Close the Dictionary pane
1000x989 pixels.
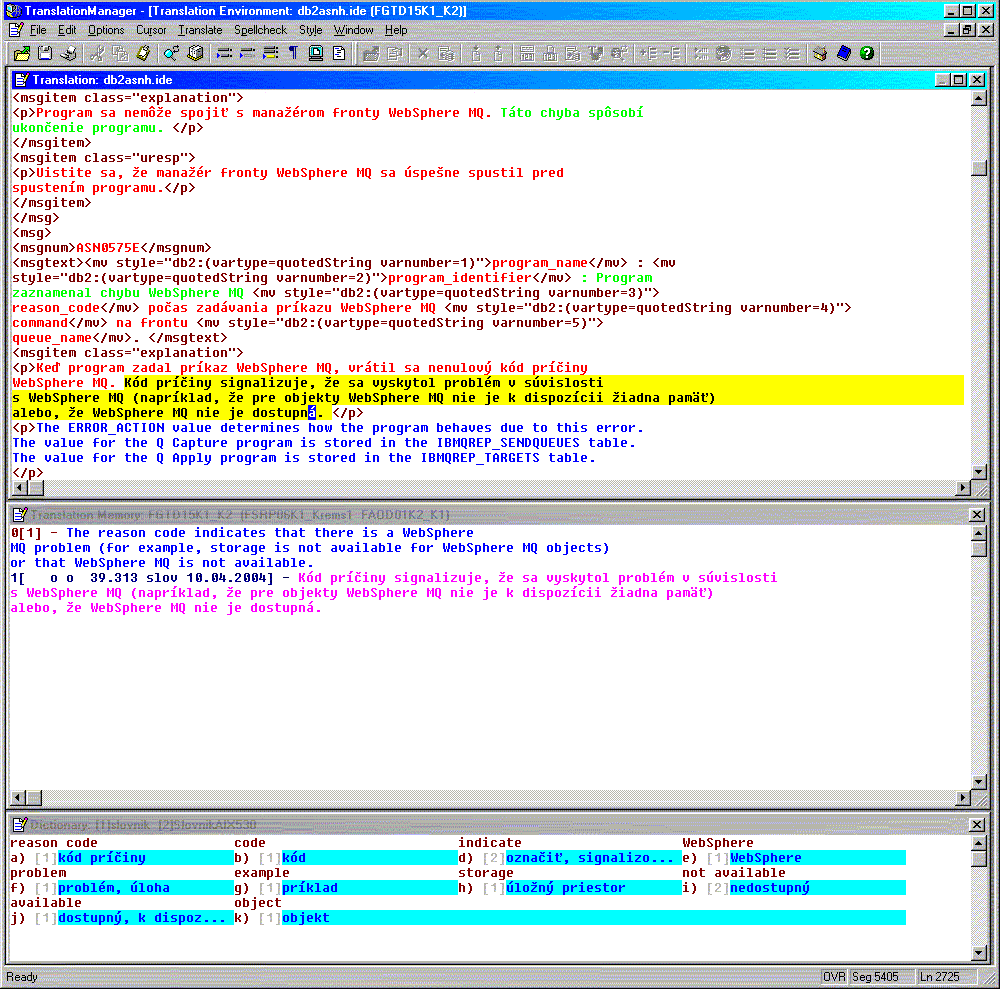[x=977, y=824]
